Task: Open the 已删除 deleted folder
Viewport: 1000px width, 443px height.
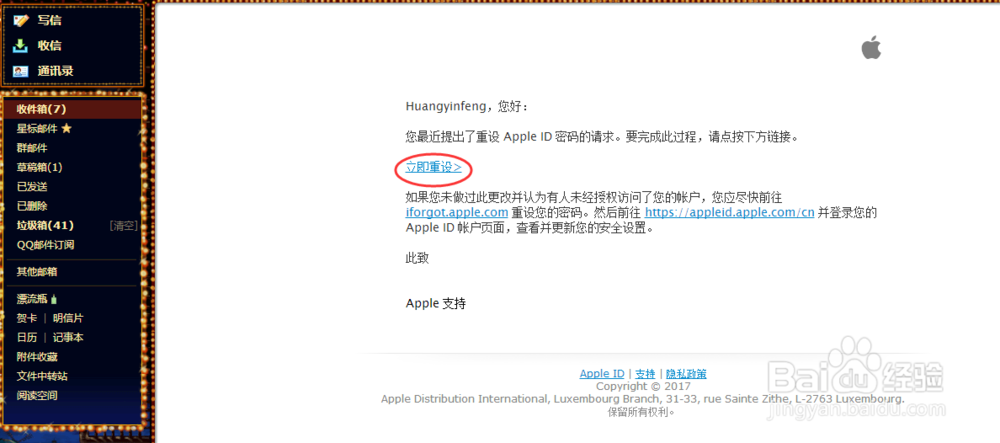Action: [32, 207]
